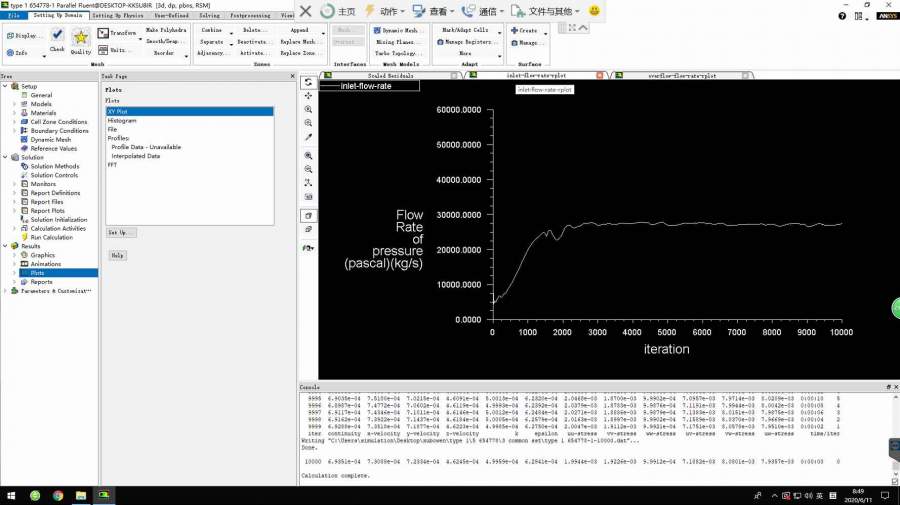Click the Check mesh icon
The image size is (900, 505).
pyautogui.click(x=57, y=36)
